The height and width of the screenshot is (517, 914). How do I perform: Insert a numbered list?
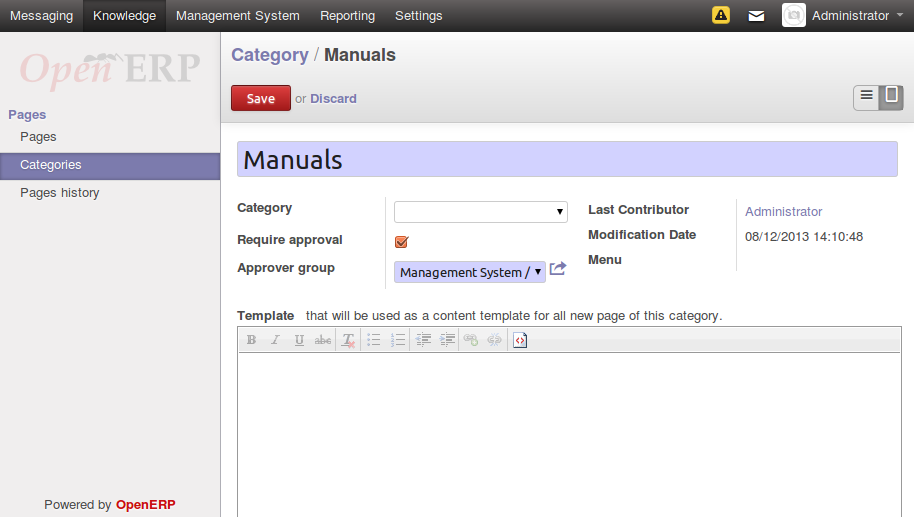pos(398,340)
